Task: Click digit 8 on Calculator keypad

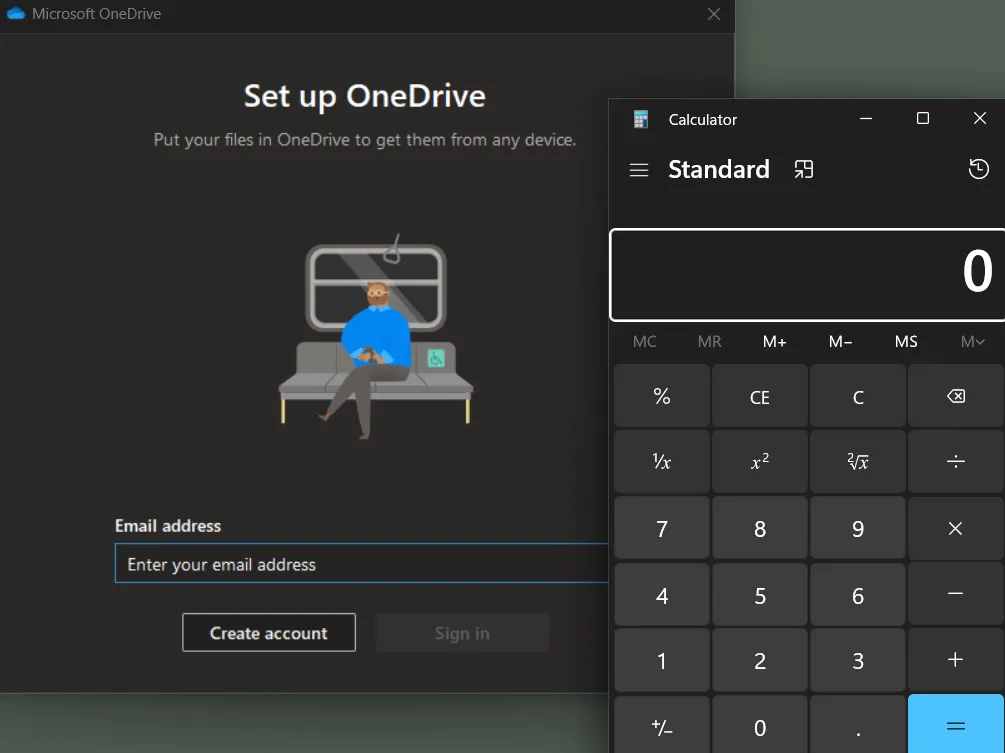Action: [x=760, y=528]
